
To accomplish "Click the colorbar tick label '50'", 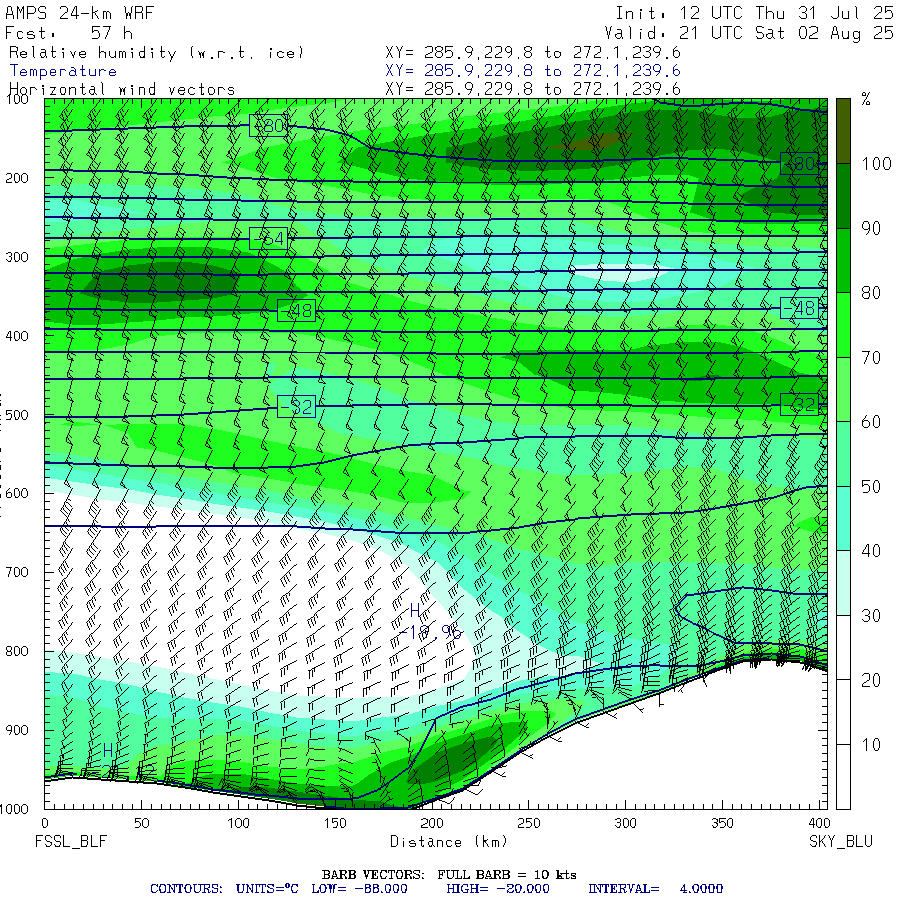I will click(x=871, y=487).
